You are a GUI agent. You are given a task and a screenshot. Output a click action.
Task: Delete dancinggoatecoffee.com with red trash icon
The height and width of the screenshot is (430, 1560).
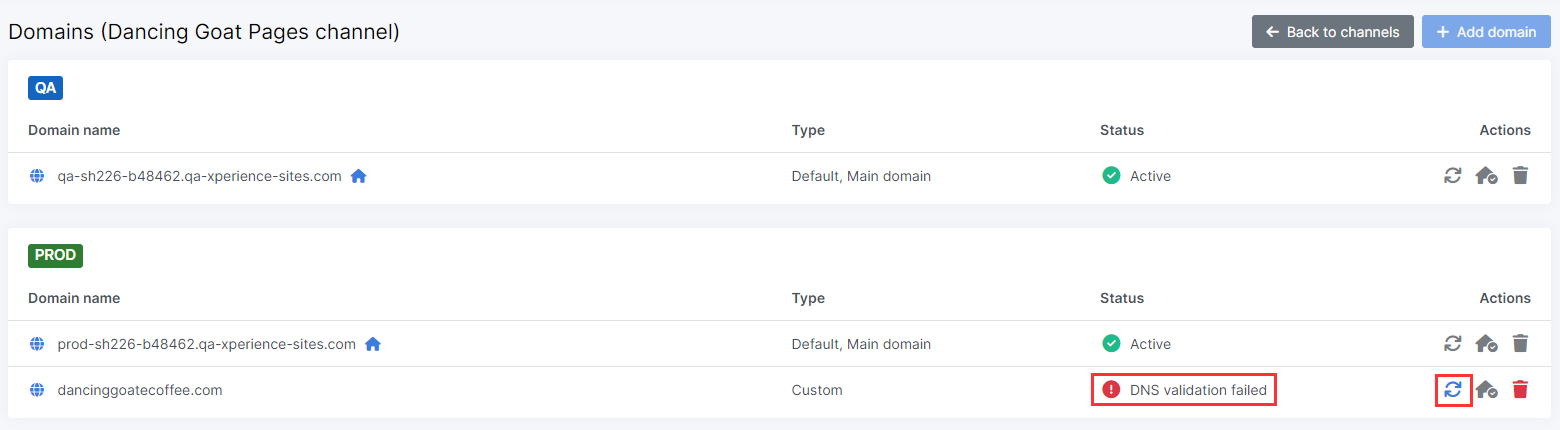click(x=1520, y=390)
